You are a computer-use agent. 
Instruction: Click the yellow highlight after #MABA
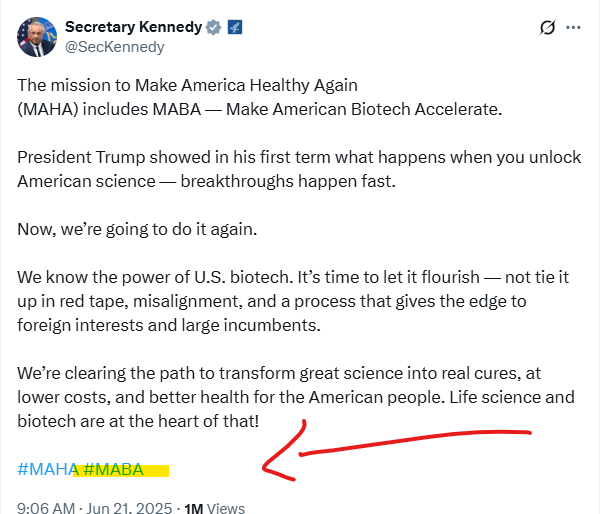click(x=157, y=470)
